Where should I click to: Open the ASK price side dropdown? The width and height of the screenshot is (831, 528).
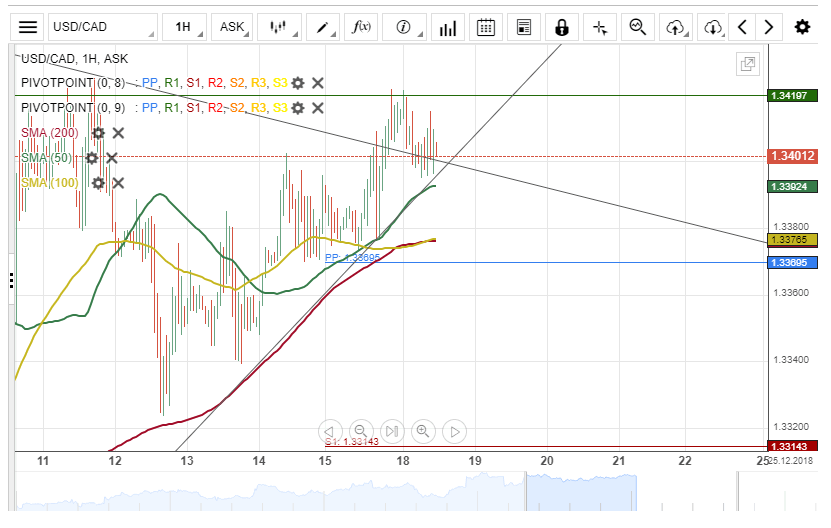232,27
